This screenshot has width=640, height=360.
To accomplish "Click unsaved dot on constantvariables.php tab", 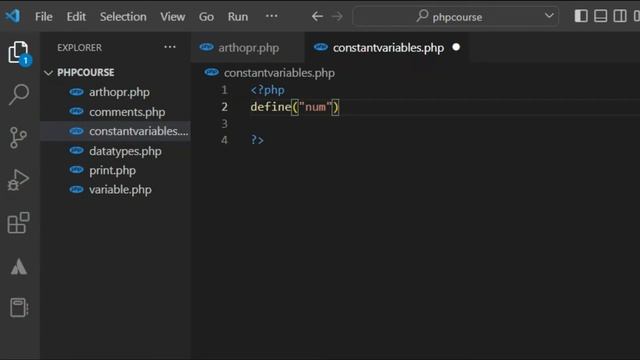I will coord(456,47).
